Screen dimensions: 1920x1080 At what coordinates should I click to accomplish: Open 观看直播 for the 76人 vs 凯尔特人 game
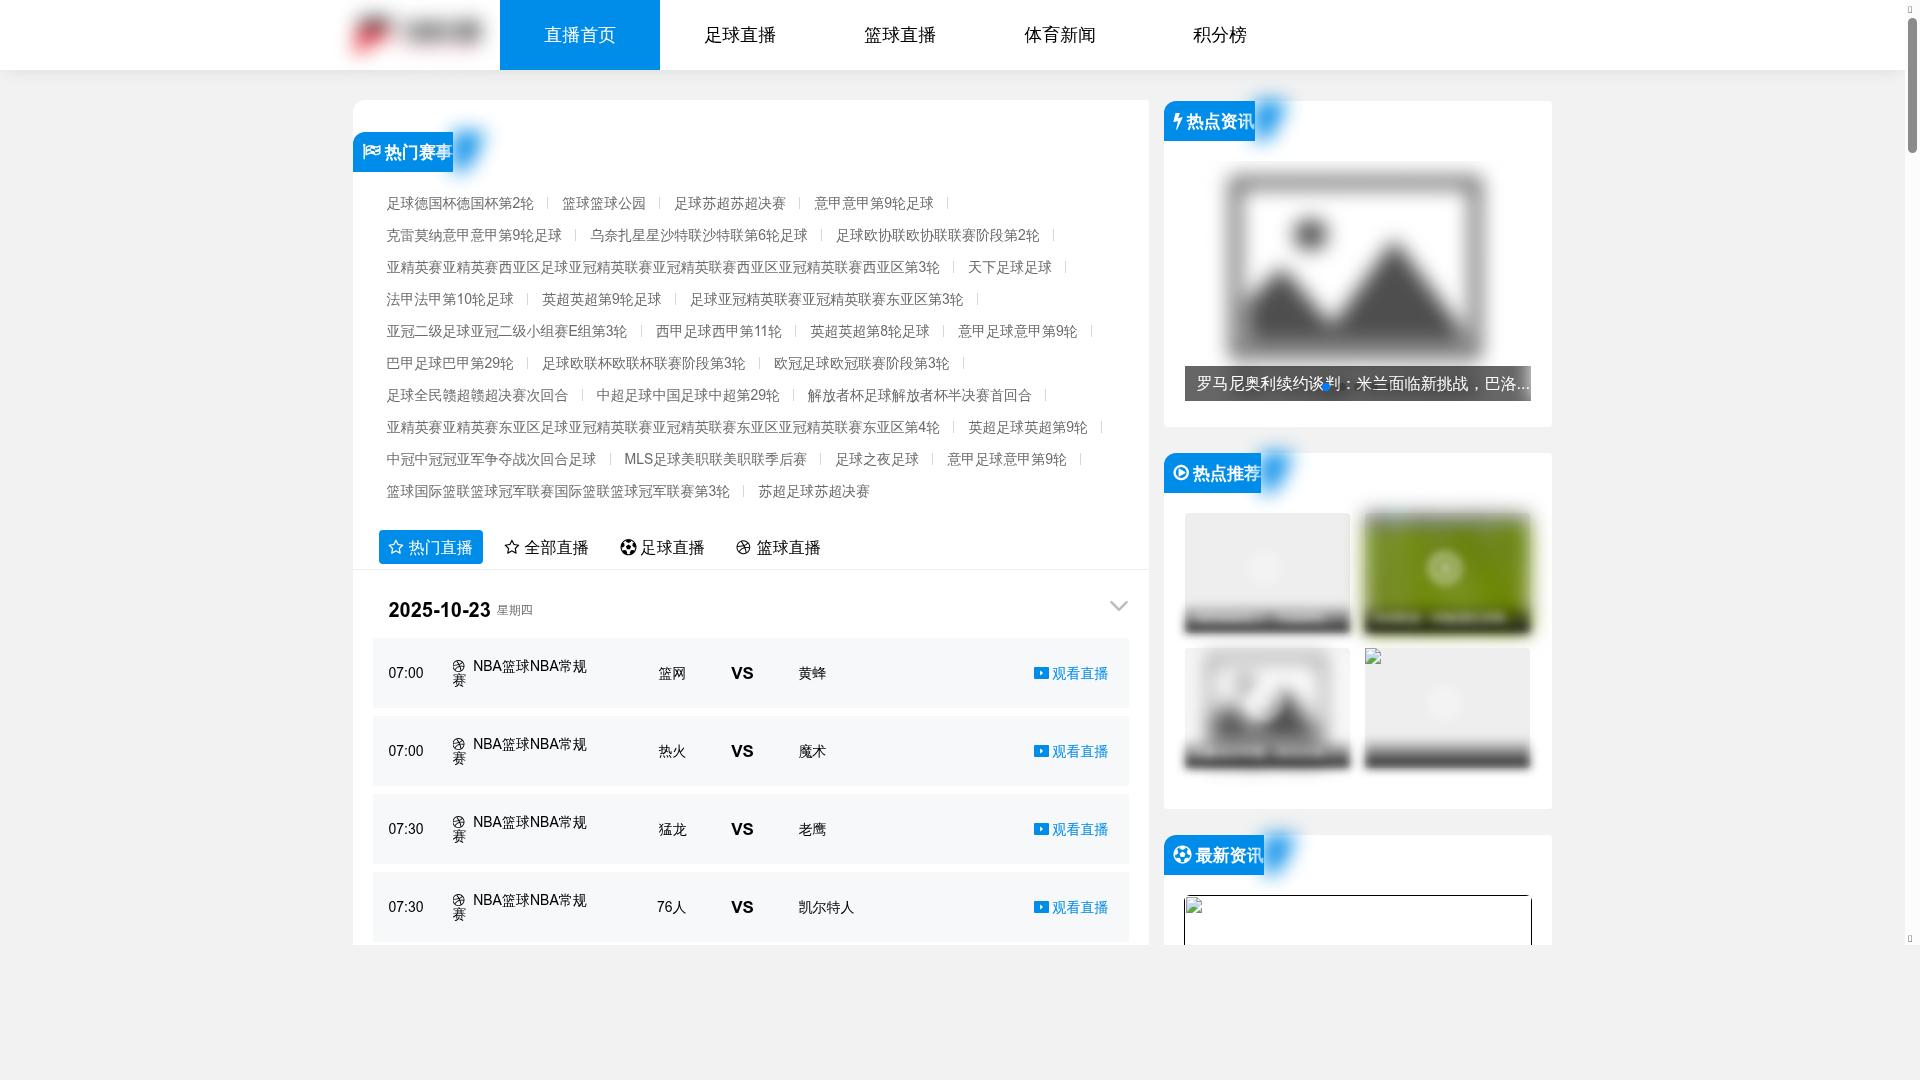[x=1072, y=907]
